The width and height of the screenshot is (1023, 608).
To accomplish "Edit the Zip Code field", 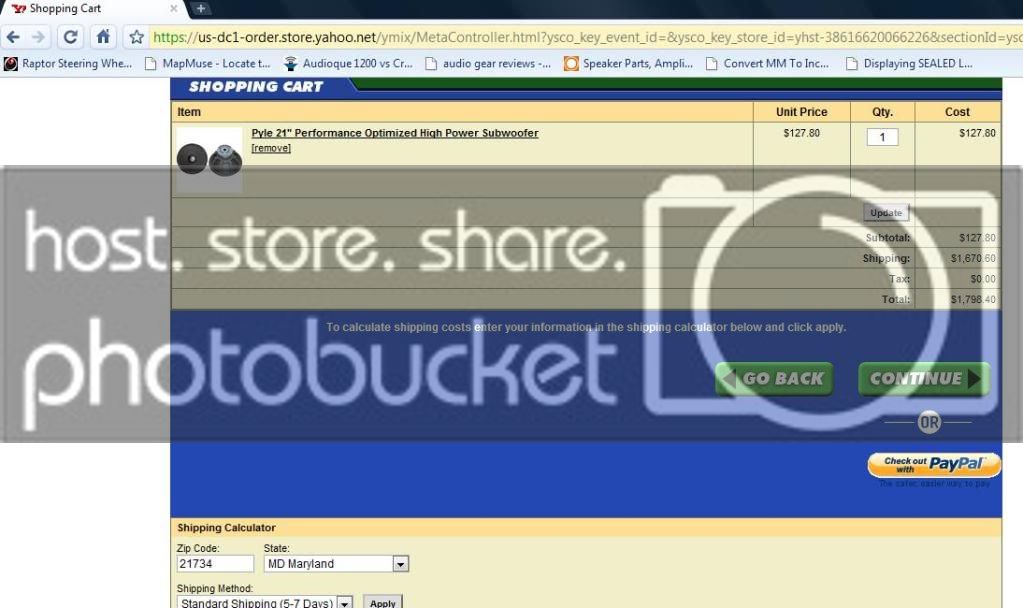I will click(215, 564).
